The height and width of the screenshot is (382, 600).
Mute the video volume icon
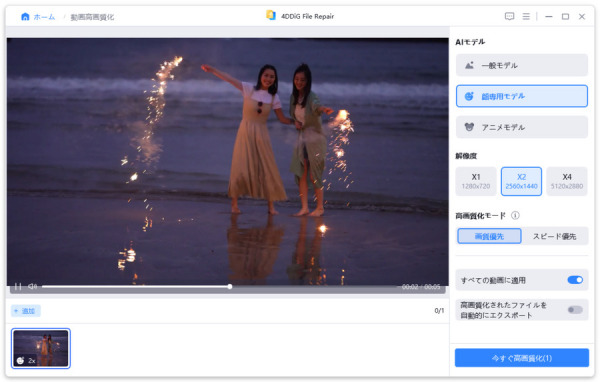33,286
